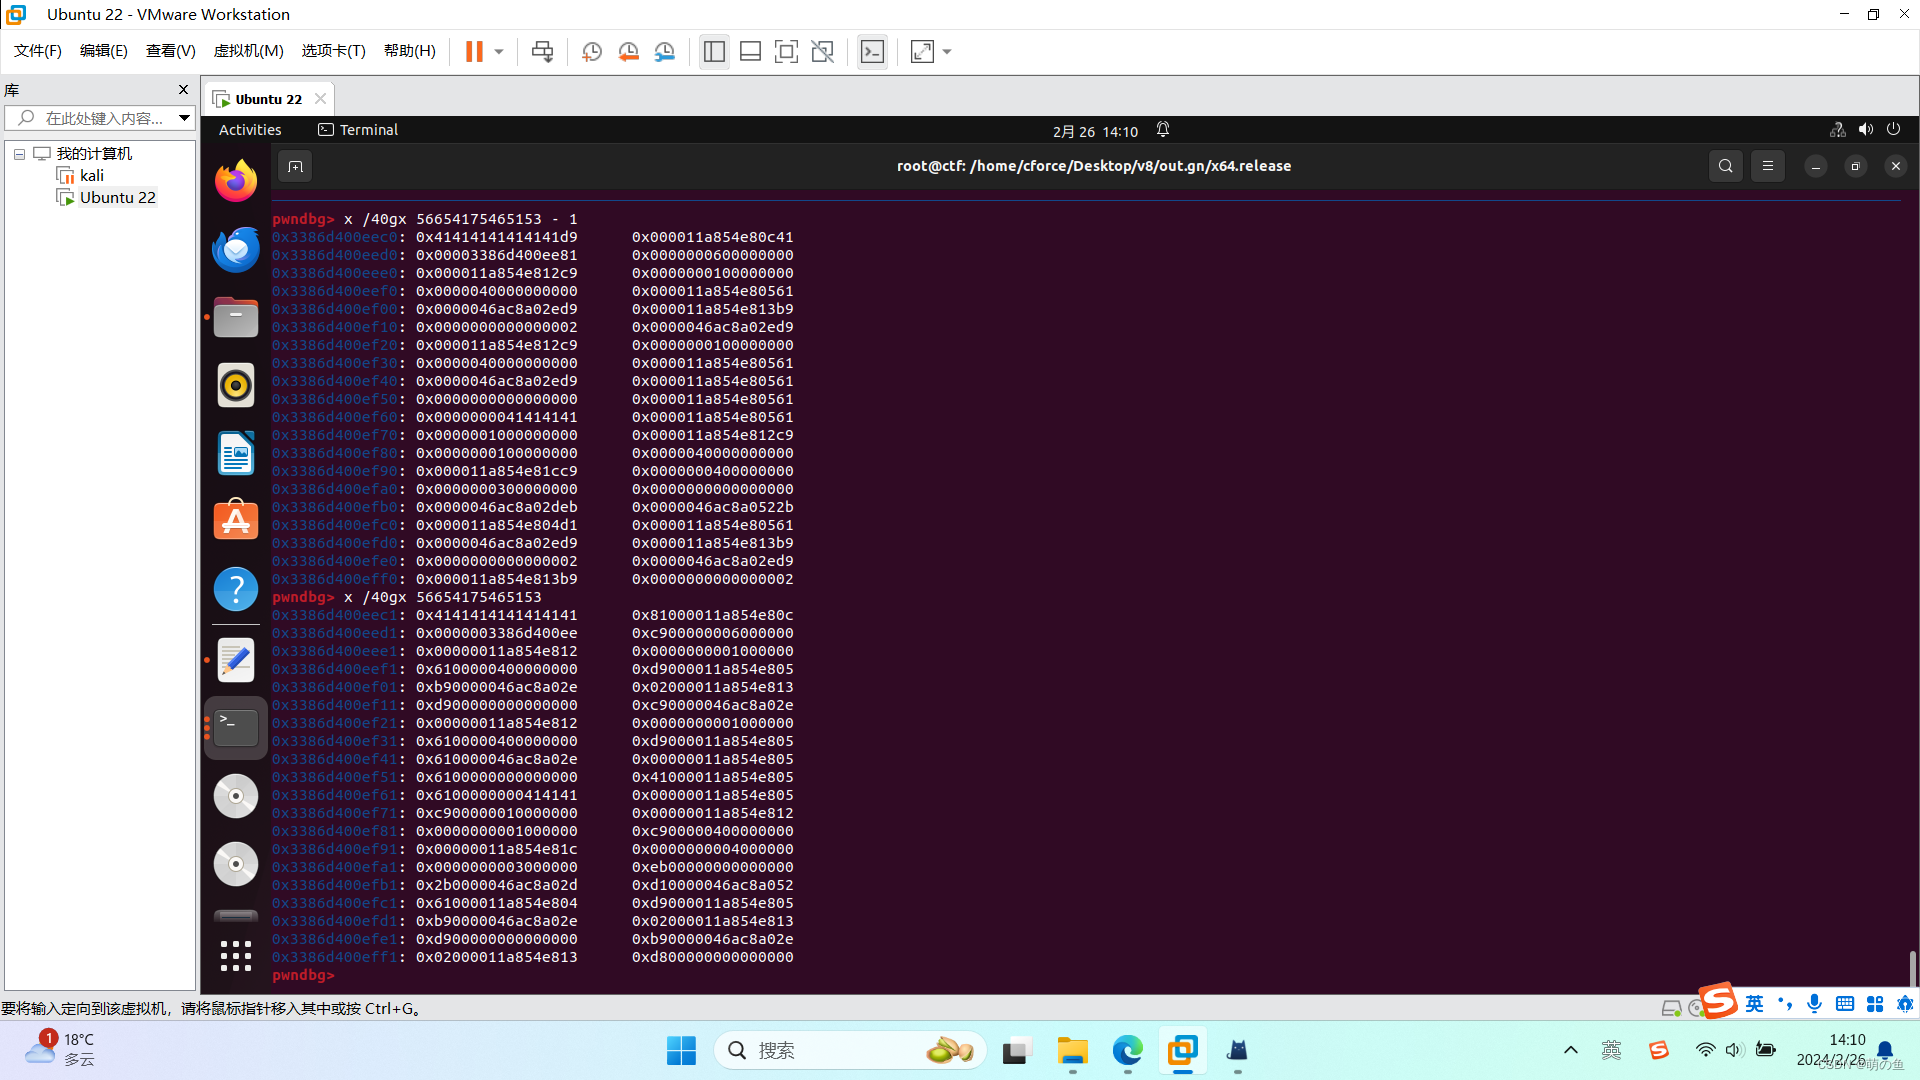Close the library panel

point(183,90)
